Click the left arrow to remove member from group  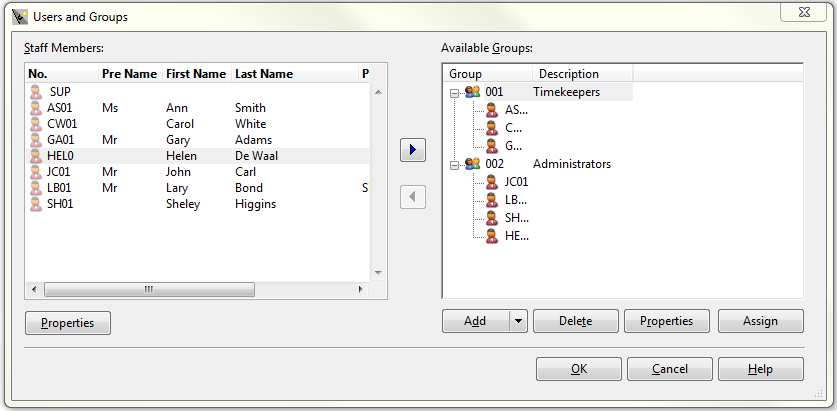413,197
